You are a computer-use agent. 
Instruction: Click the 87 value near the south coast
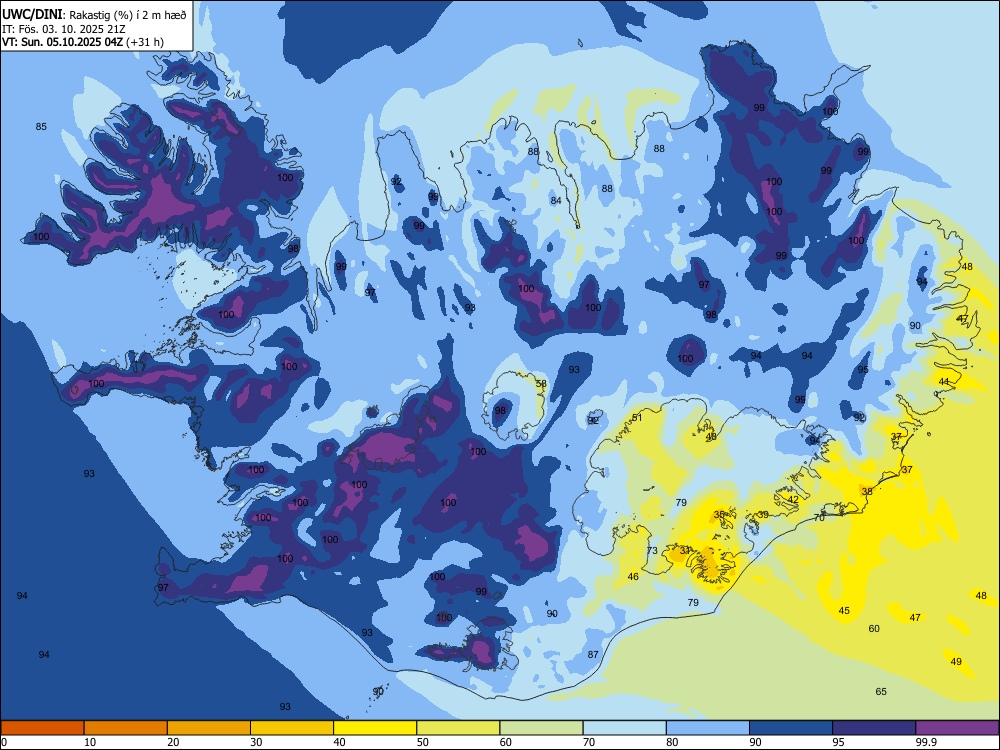pos(593,654)
